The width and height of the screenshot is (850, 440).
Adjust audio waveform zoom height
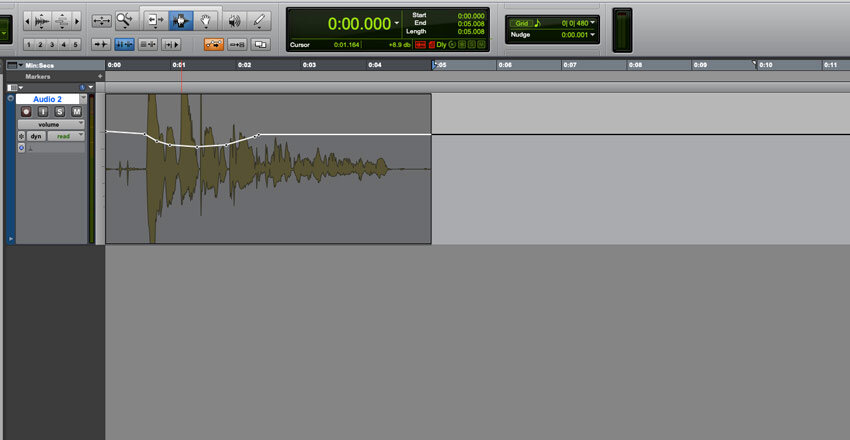pos(42,22)
